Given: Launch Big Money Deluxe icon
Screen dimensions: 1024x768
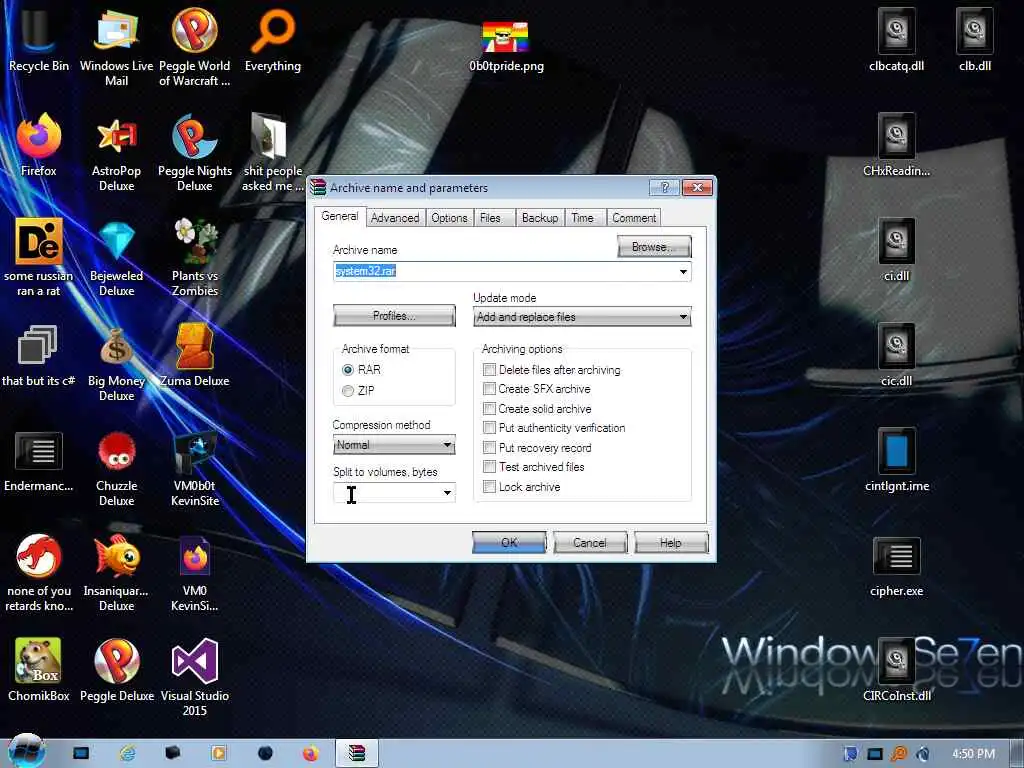Looking at the screenshot, I should (x=116, y=362).
